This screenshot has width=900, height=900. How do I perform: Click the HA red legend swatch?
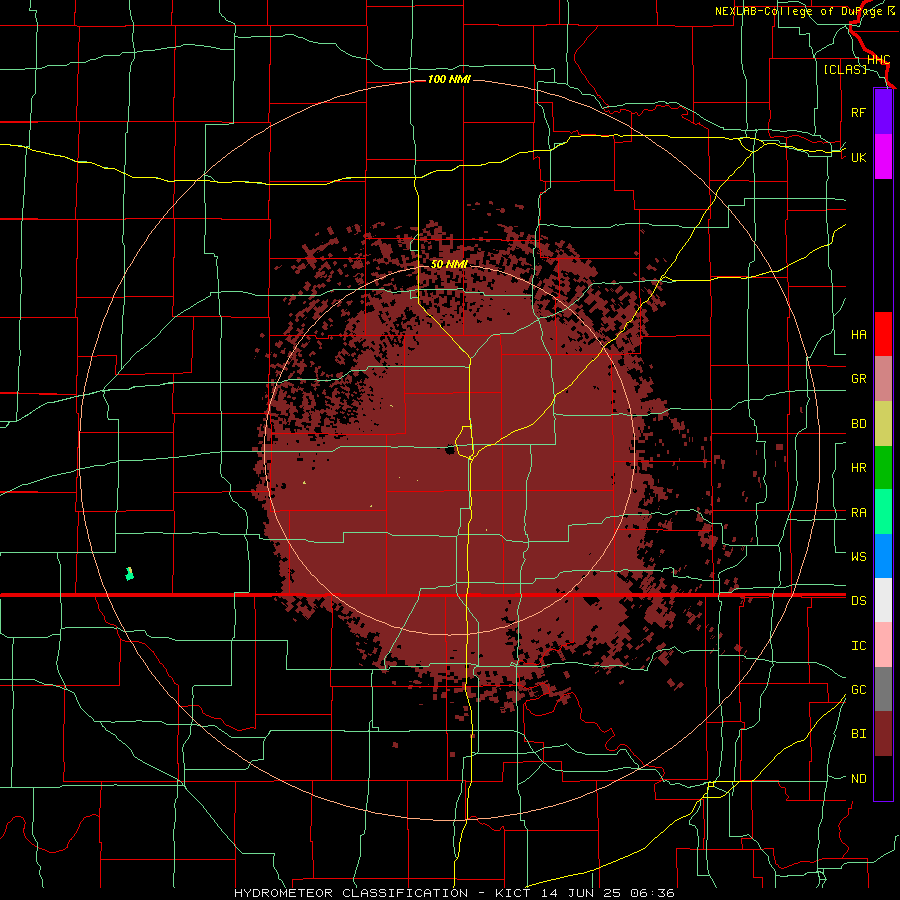point(883,334)
